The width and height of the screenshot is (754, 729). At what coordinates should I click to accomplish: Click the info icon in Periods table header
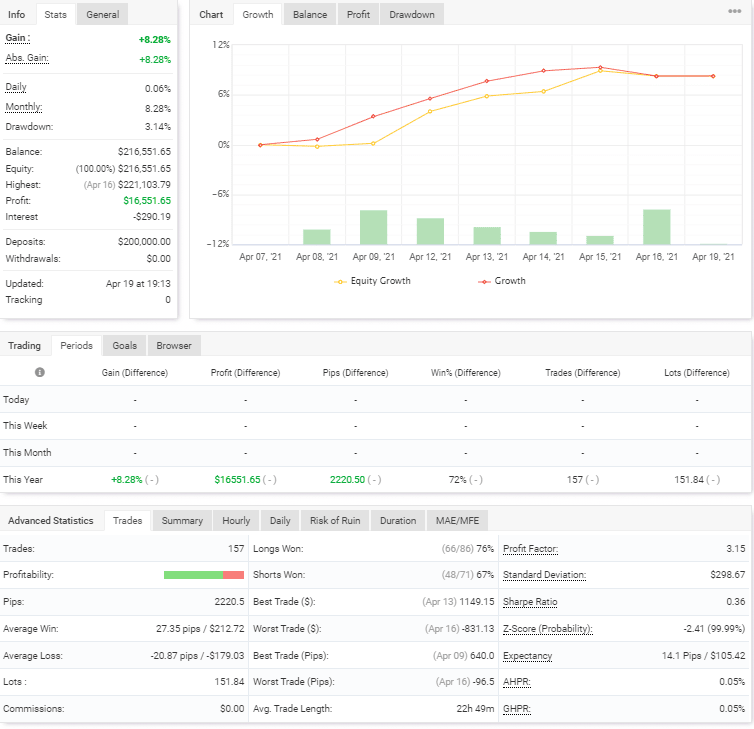[40, 372]
